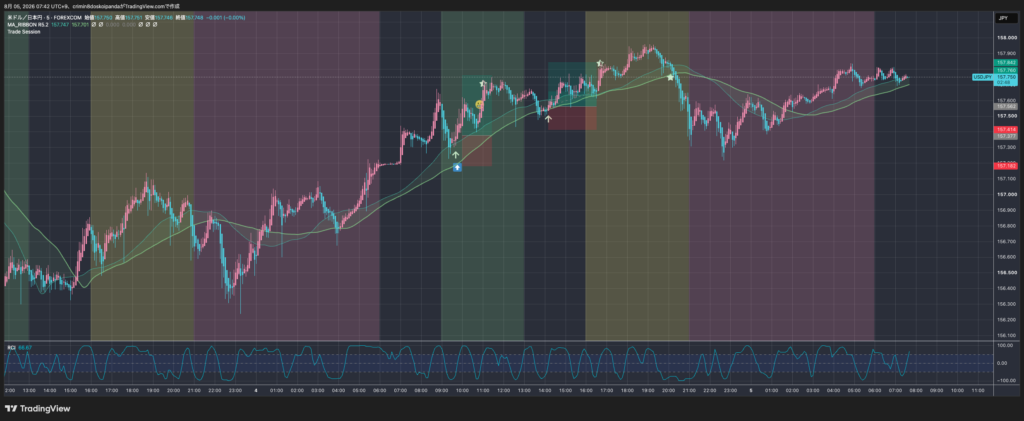Click the red 157.182 price label
This screenshot has width=1024, height=421.
click(1004, 166)
